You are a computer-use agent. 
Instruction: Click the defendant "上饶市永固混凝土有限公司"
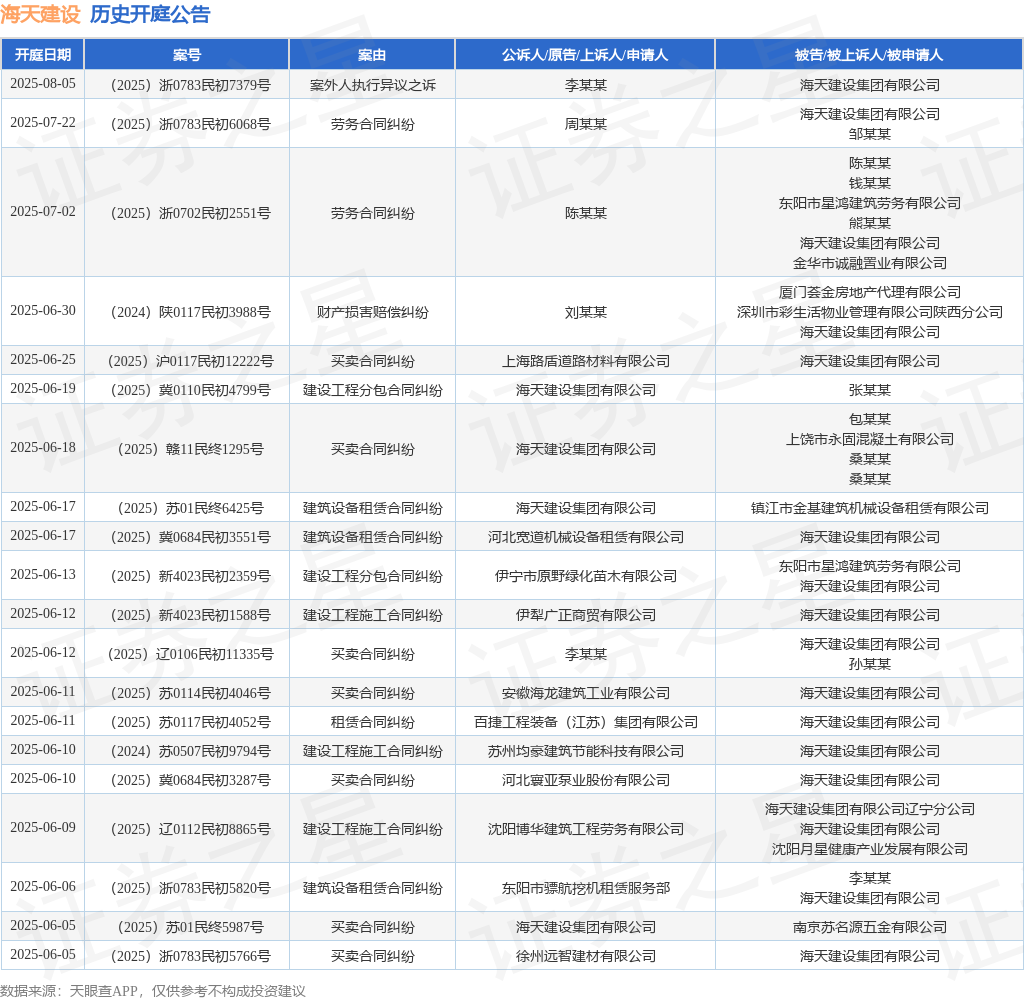click(x=869, y=439)
